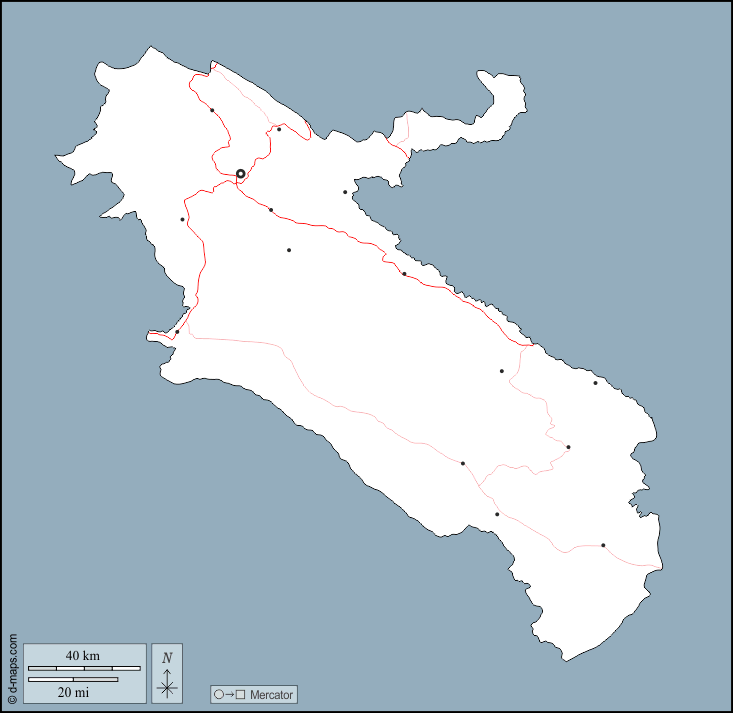Select the southernmost city dot near the lower border
The width and height of the screenshot is (733, 713).
(497, 514)
